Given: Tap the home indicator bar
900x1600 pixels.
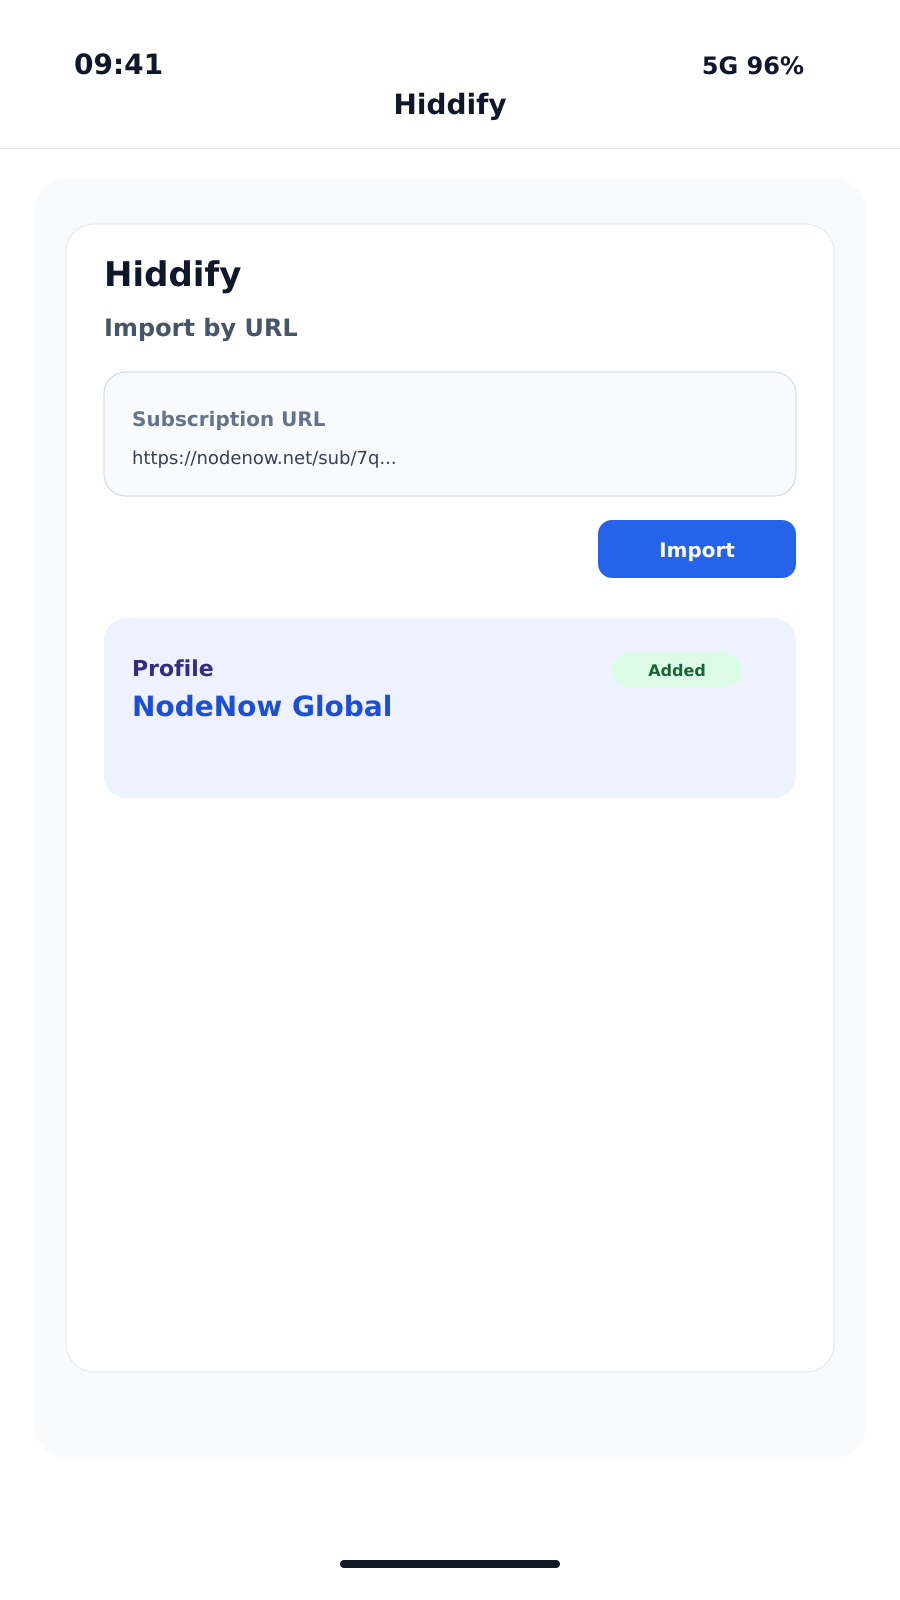Looking at the screenshot, I should pyautogui.click(x=449, y=1563).
